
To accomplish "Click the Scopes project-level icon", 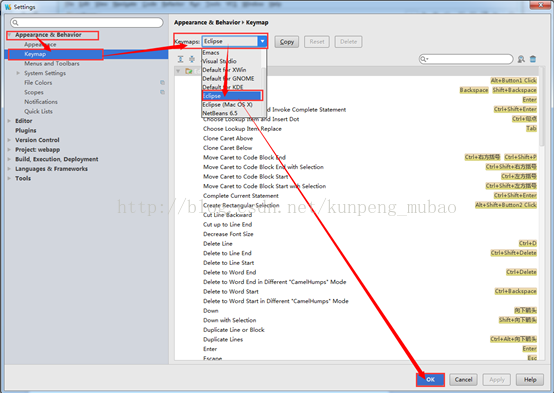I will [162, 92].
